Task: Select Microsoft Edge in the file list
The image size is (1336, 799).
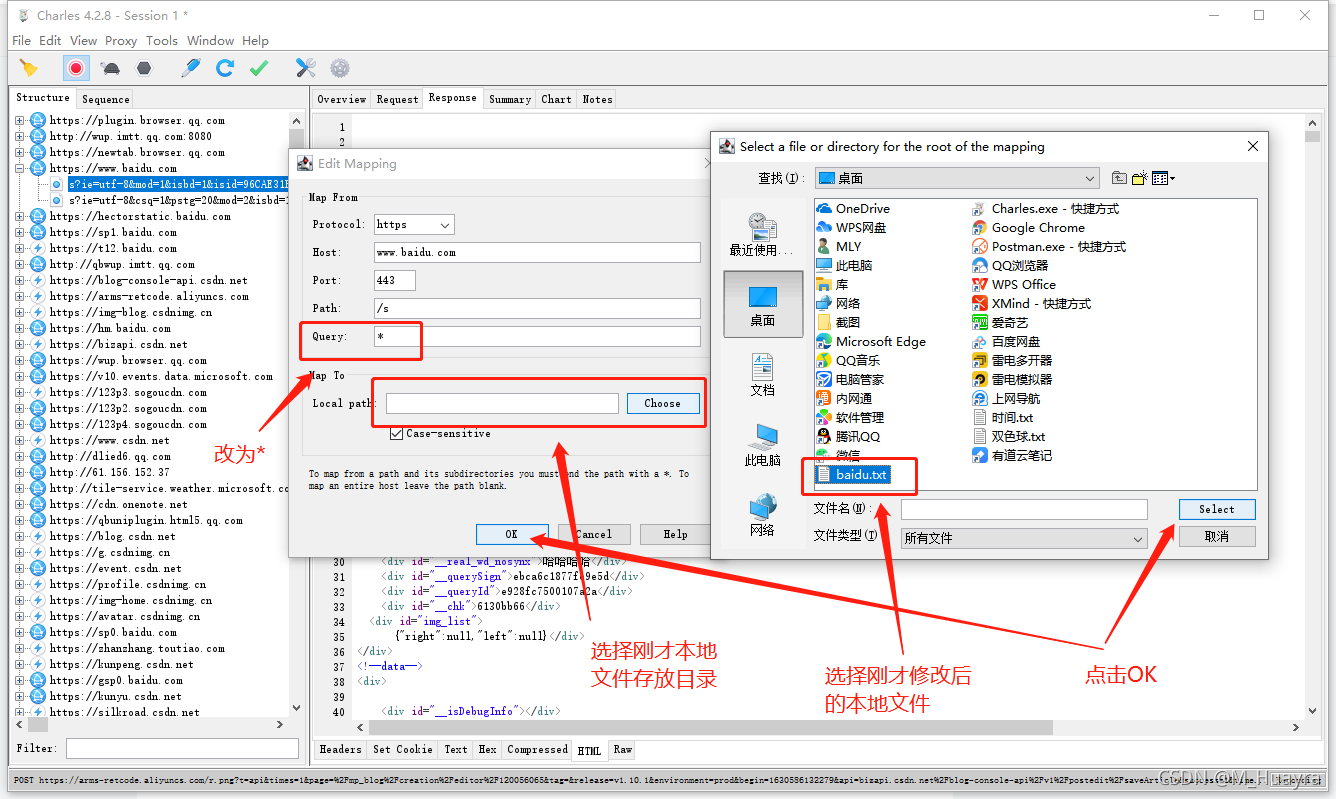Action: [870, 341]
